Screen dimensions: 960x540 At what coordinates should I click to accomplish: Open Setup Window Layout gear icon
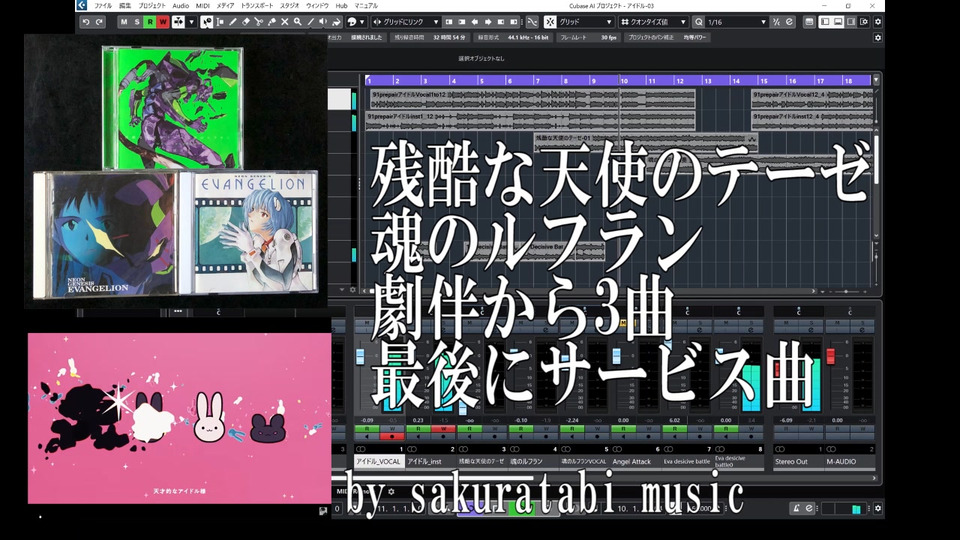(x=864, y=22)
